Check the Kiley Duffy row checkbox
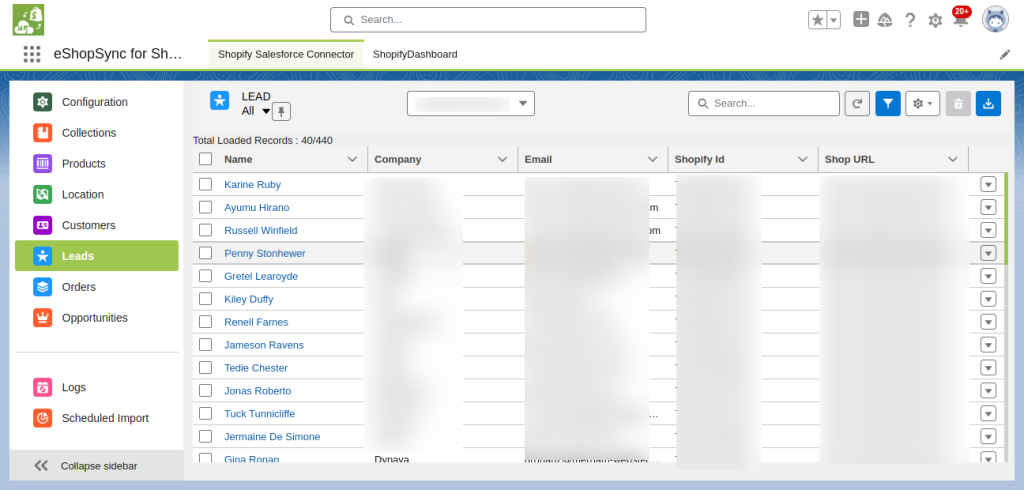Image resolution: width=1024 pixels, height=490 pixels. point(206,299)
